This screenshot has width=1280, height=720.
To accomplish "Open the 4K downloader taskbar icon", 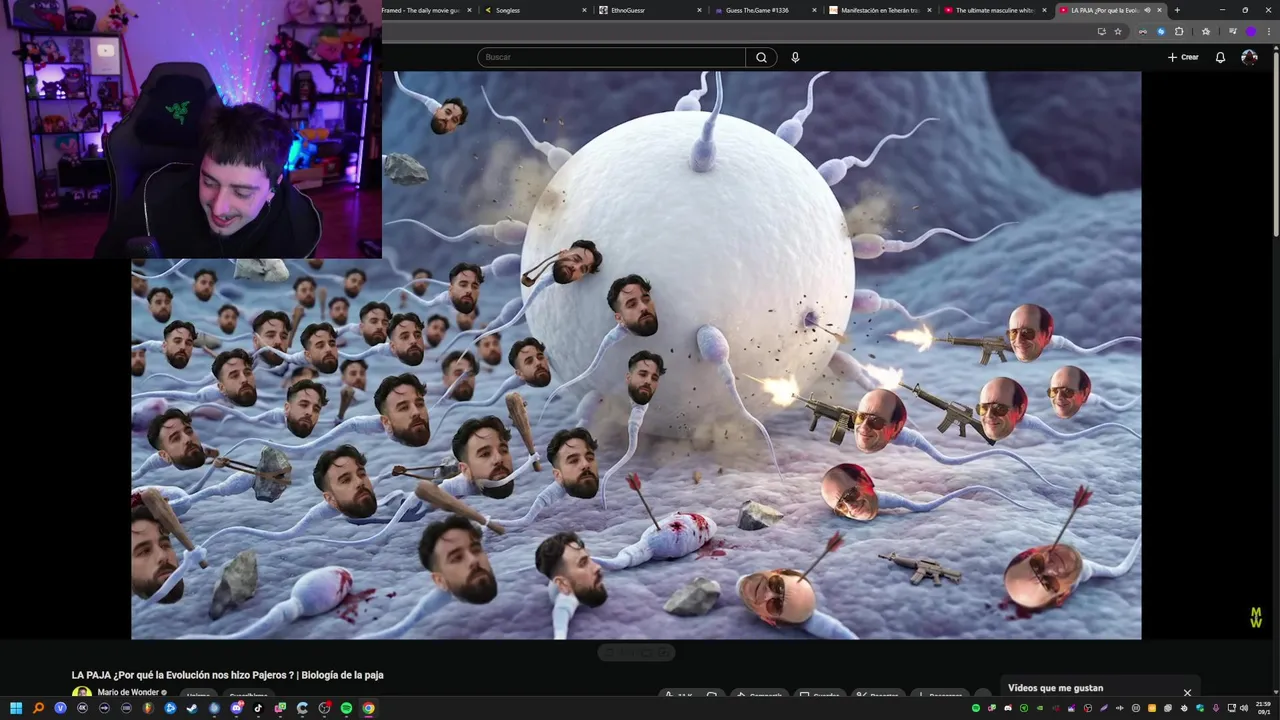I will (82, 708).
